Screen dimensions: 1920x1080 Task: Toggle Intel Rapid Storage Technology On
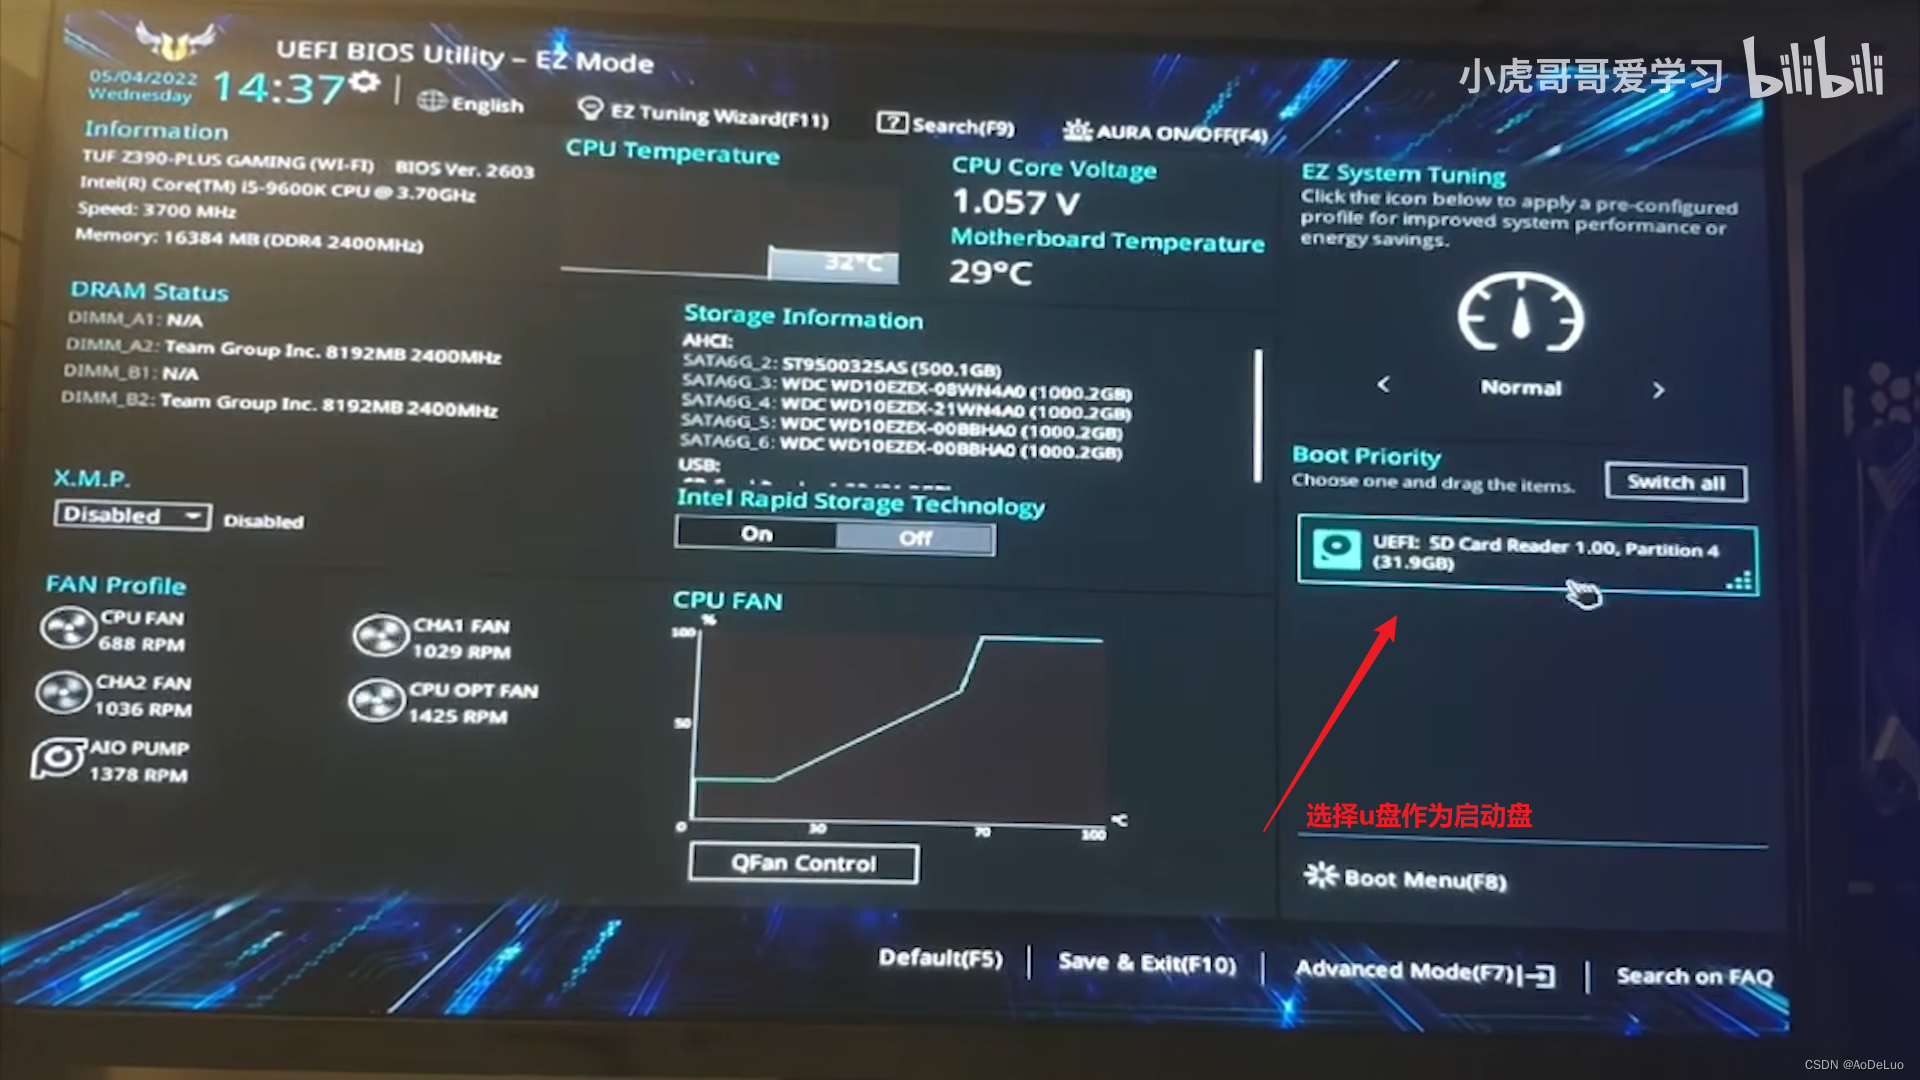(x=754, y=534)
